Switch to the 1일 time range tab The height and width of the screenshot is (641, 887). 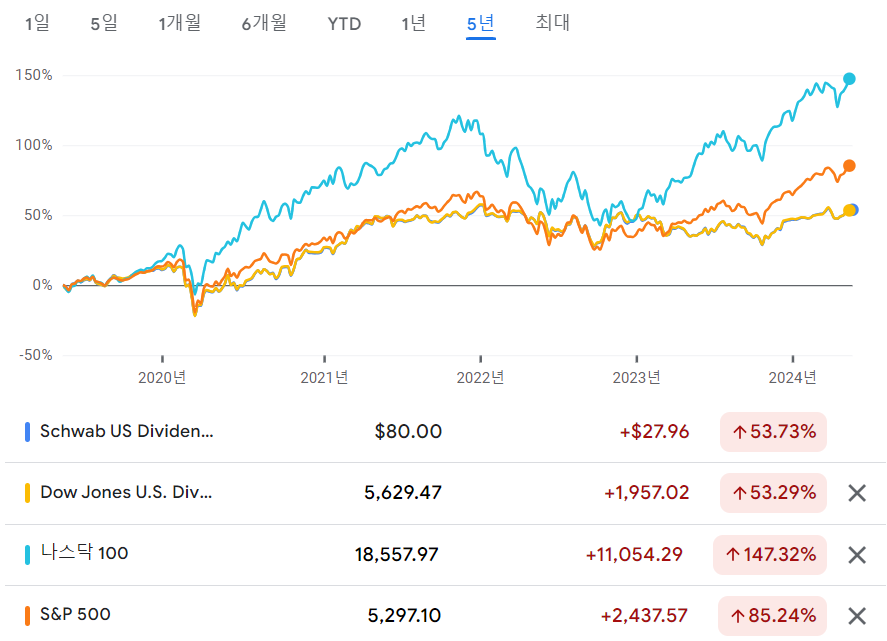35,23
